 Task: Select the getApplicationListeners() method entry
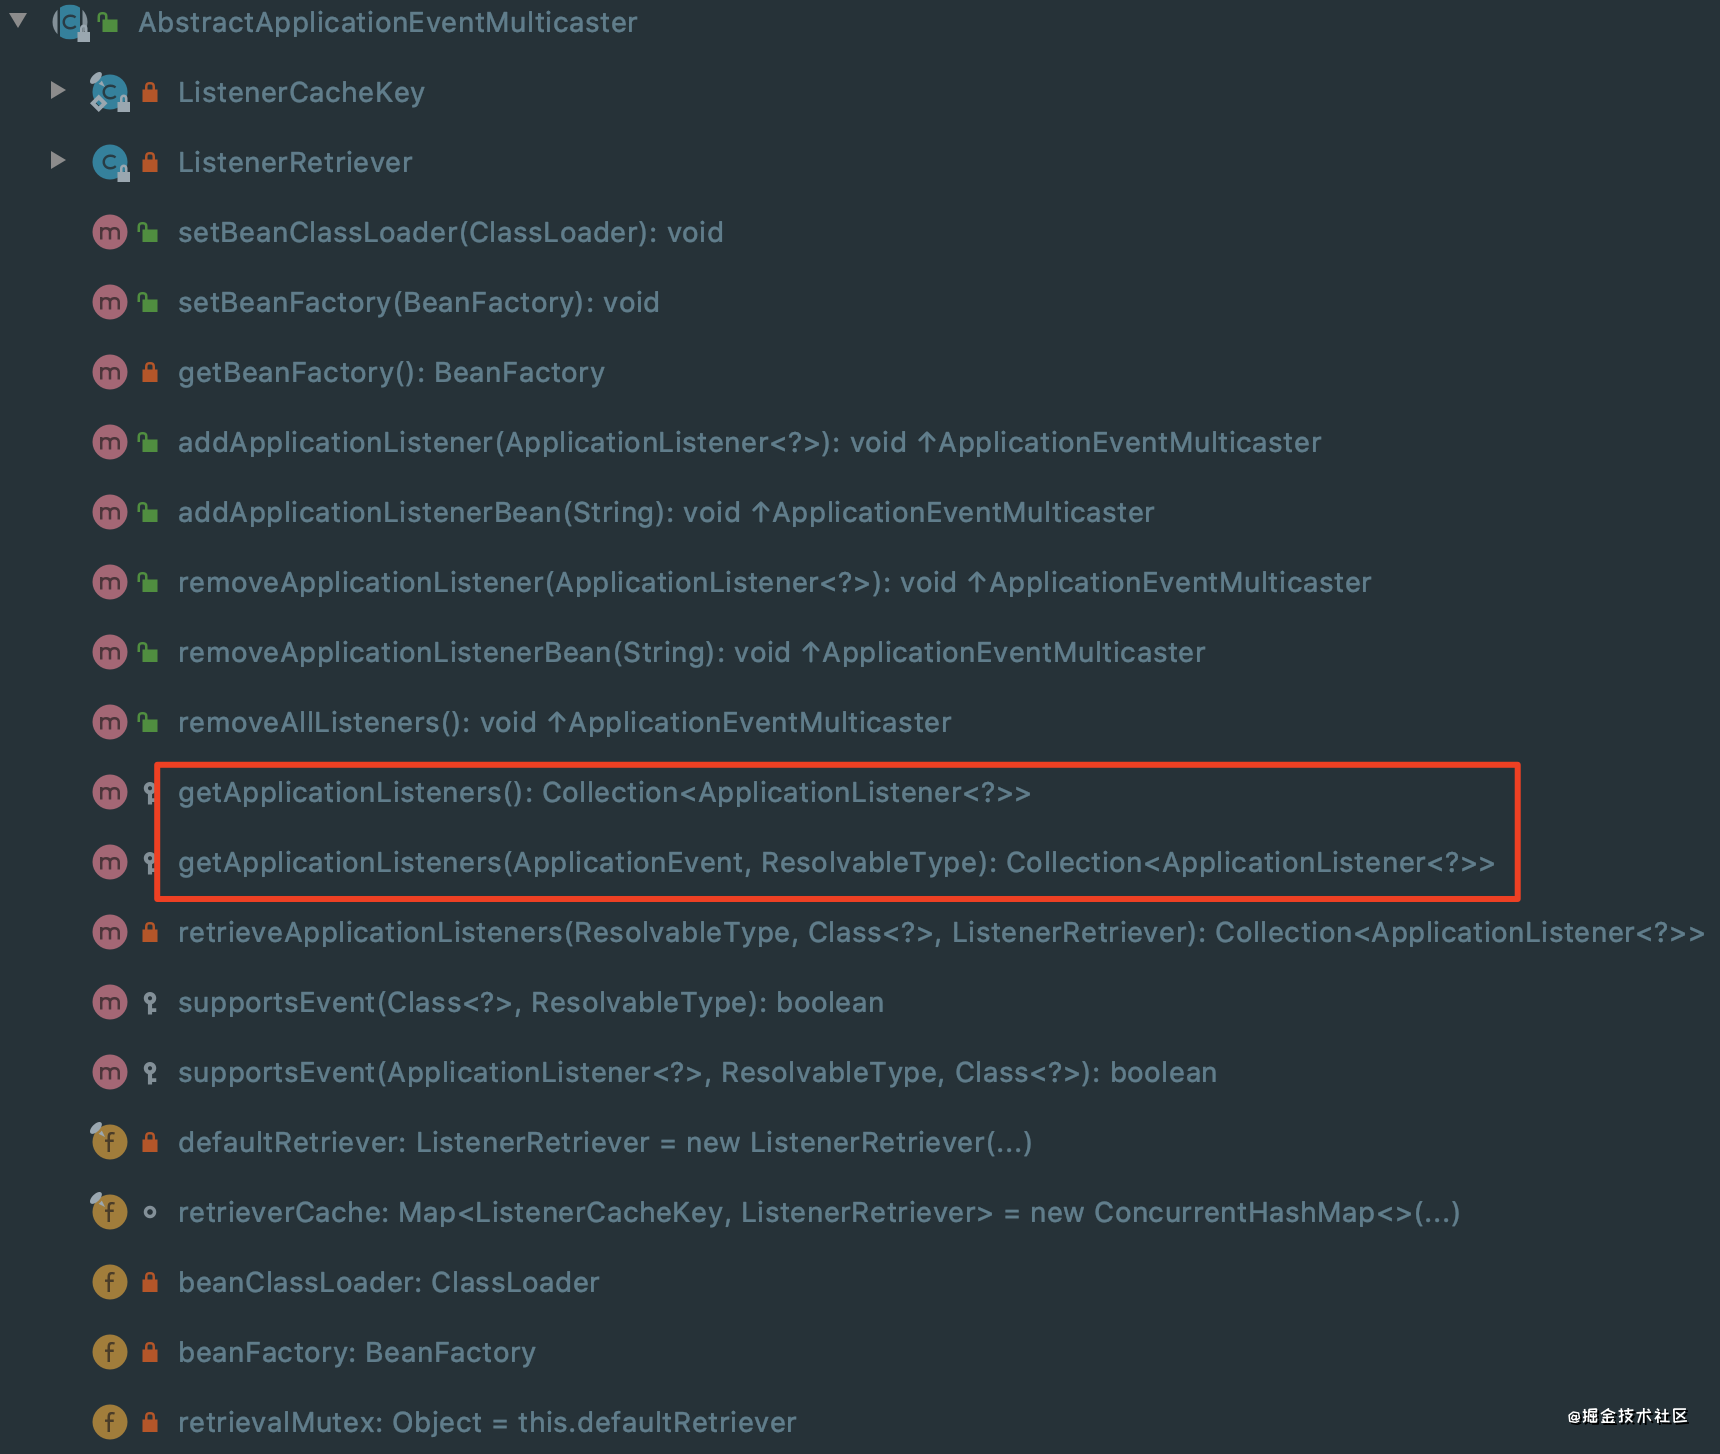(x=604, y=791)
